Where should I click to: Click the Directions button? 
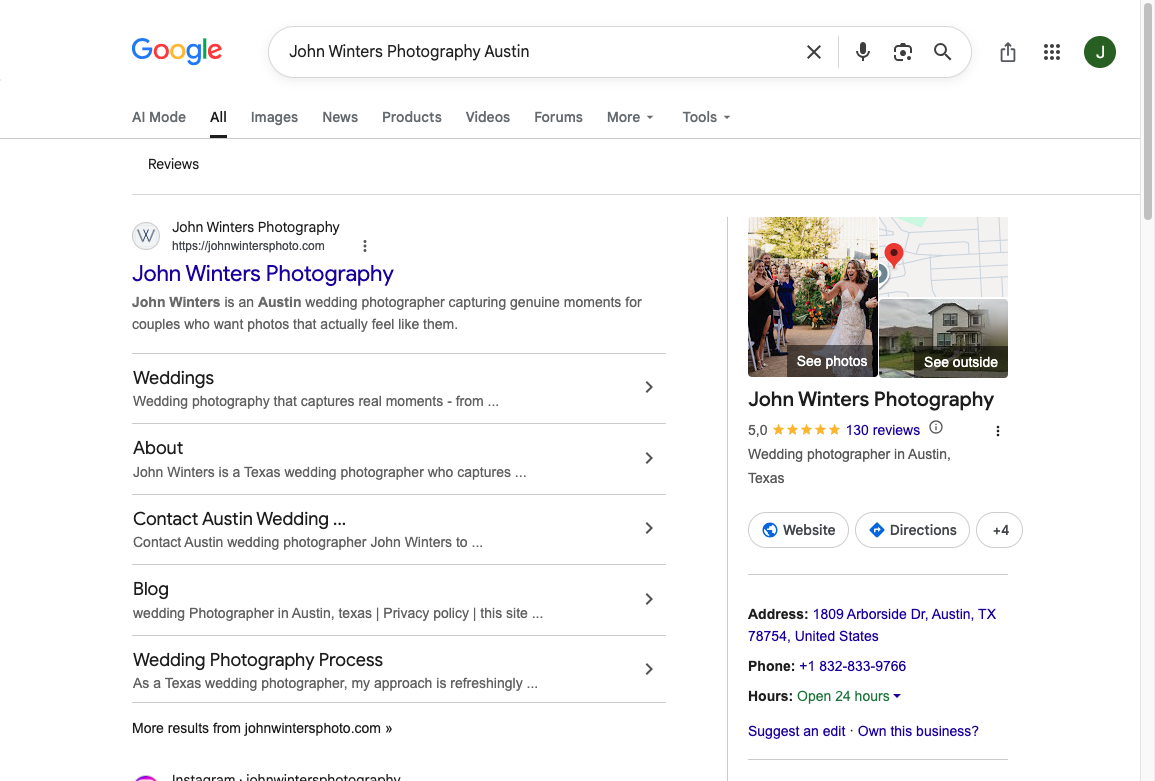click(x=912, y=530)
